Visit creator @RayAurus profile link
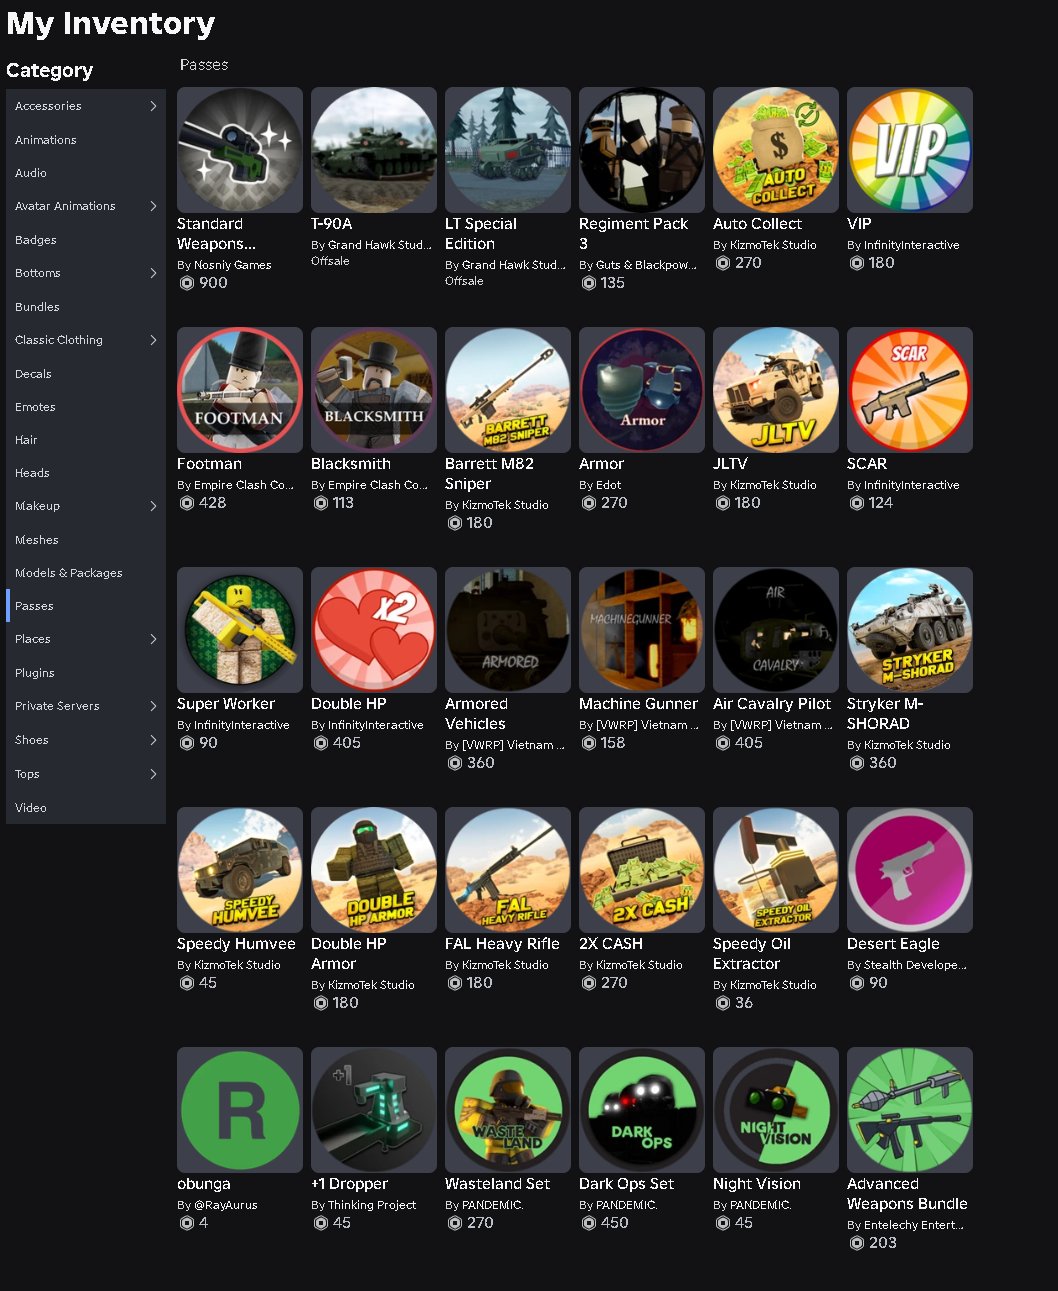The image size is (1058, 1291). coord(224,1205)
